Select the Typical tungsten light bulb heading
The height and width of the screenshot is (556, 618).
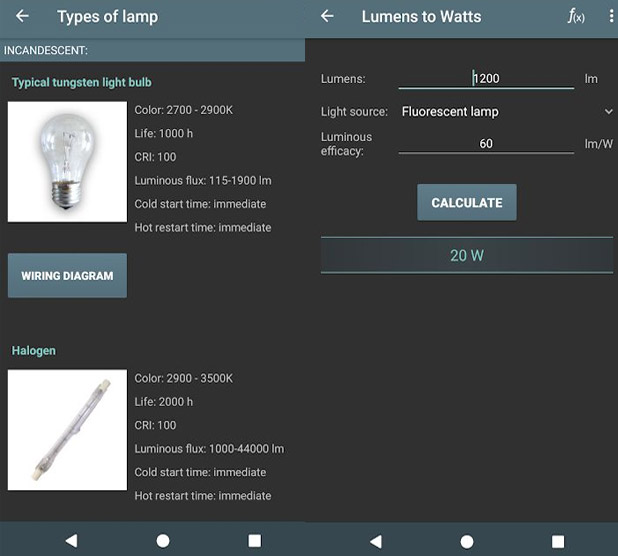82,82
